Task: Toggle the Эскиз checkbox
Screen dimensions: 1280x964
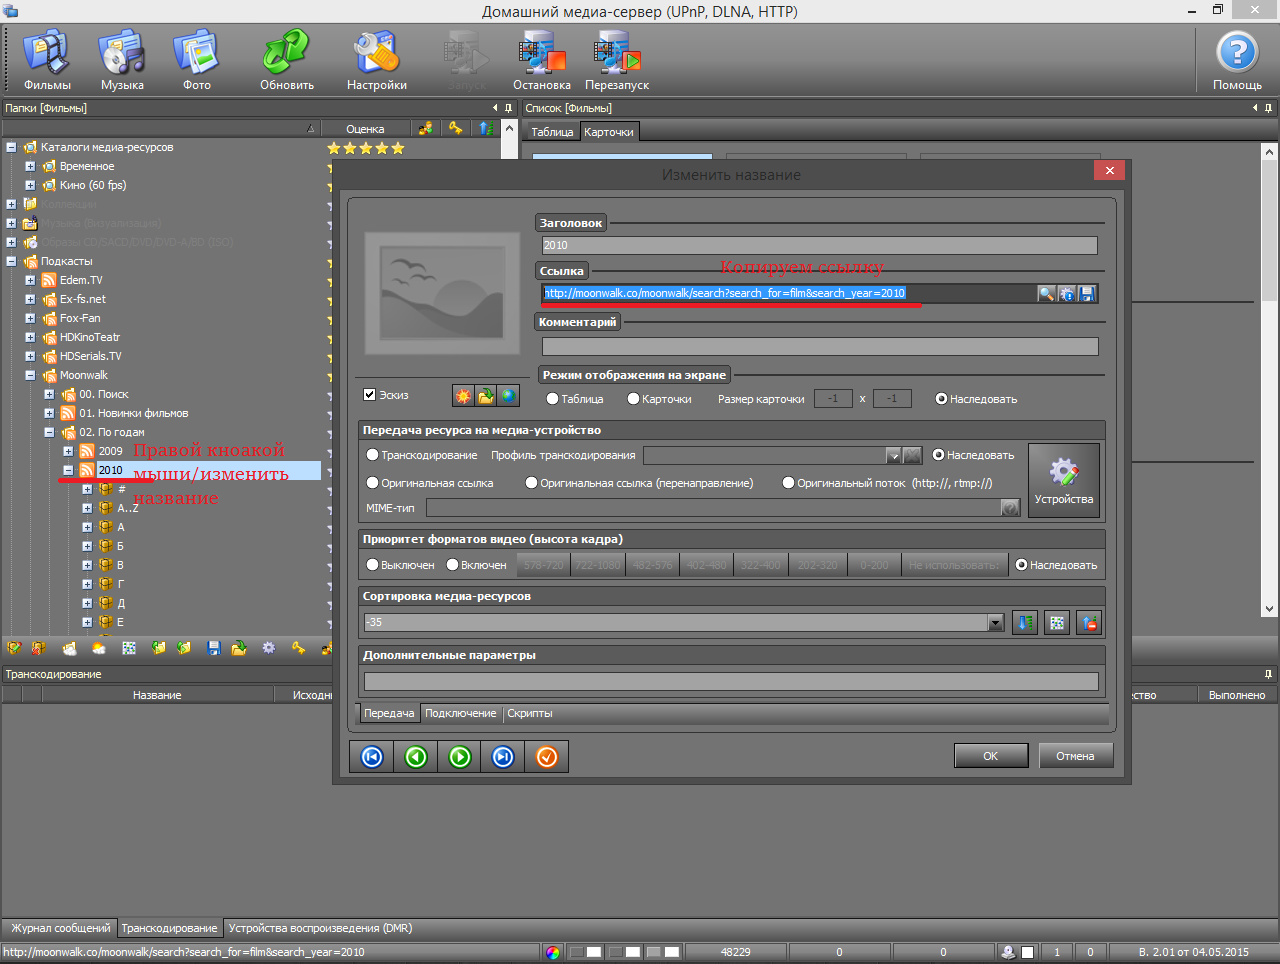Action: tap(370, 395)
